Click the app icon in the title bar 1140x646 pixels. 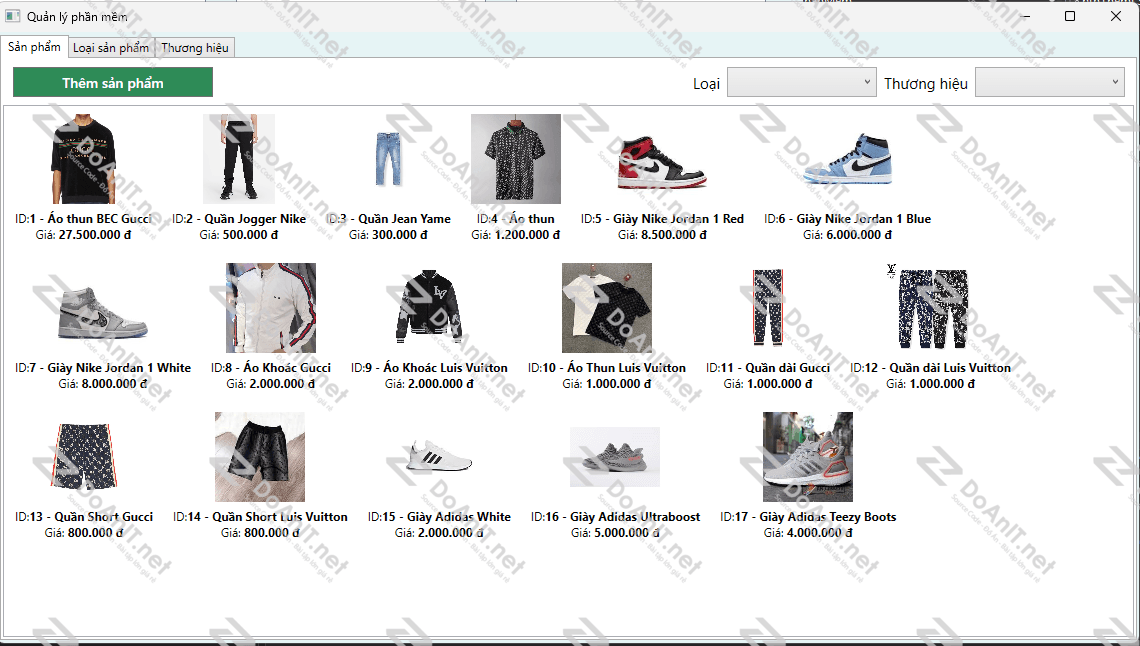(x=12, y=16)
